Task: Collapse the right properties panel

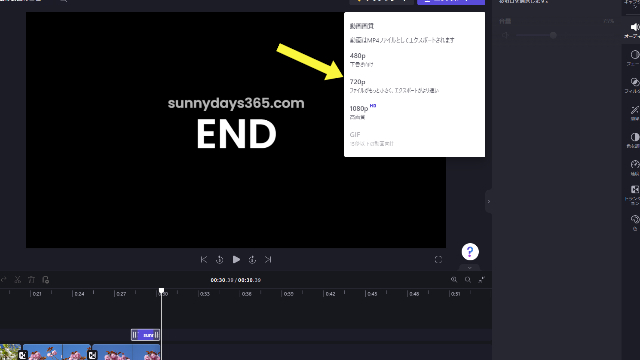Action: point(489,201)
